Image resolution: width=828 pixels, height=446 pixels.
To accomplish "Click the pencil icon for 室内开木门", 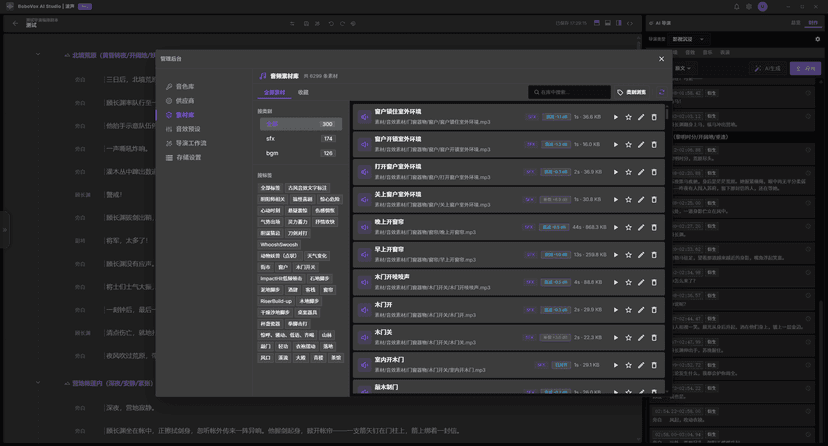I will [x=641, y=365].
